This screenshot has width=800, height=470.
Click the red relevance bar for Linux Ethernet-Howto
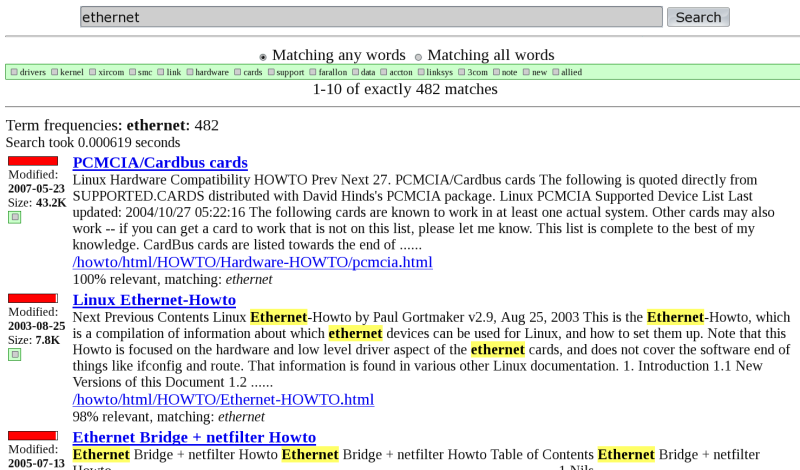point(33,298)
